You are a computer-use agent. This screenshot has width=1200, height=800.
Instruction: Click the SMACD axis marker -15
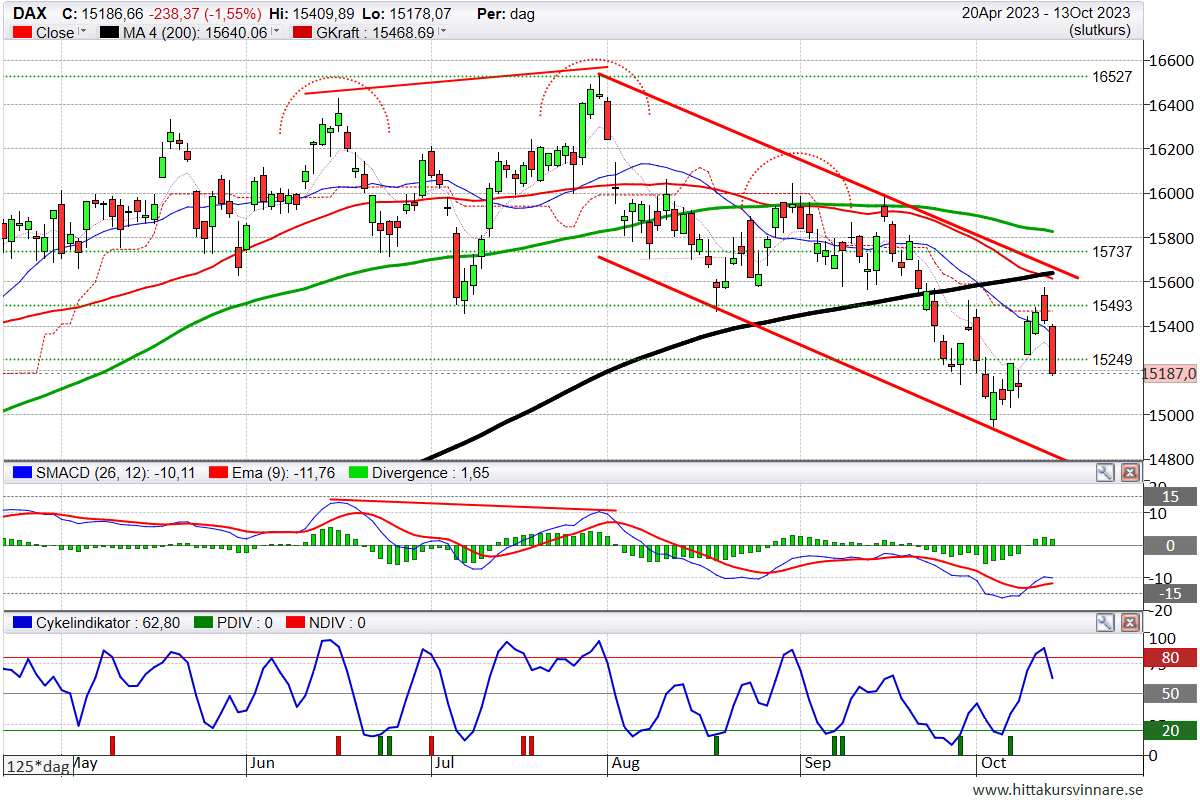[x=1170, y=593]
